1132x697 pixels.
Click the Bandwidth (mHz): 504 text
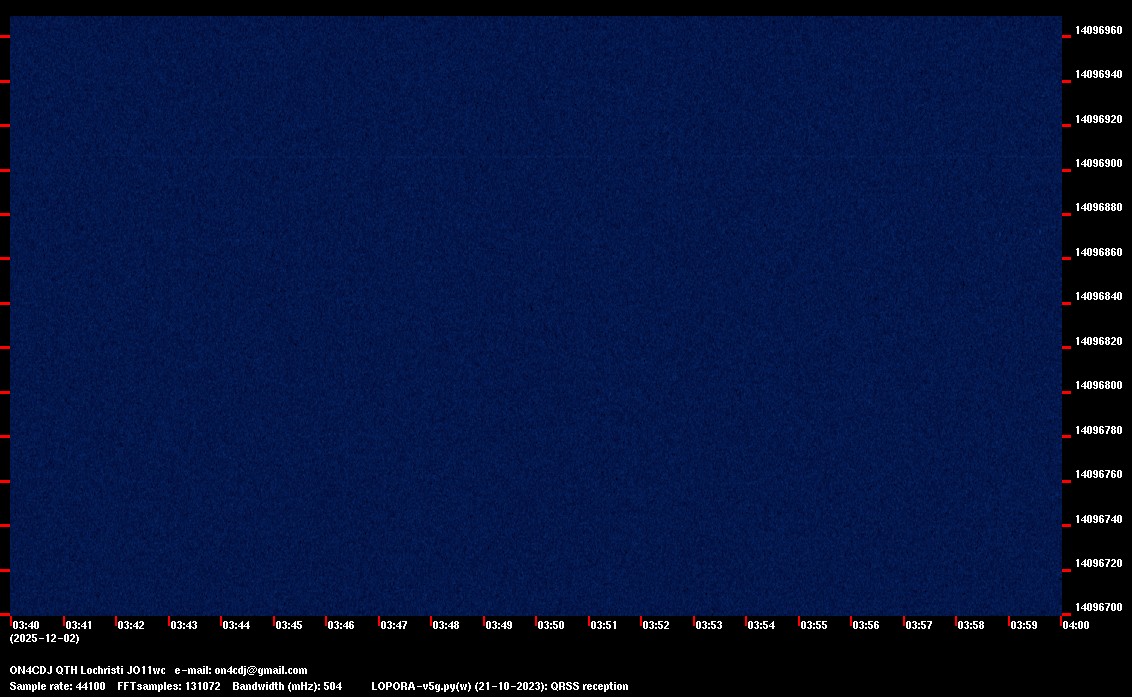(287, 686)
